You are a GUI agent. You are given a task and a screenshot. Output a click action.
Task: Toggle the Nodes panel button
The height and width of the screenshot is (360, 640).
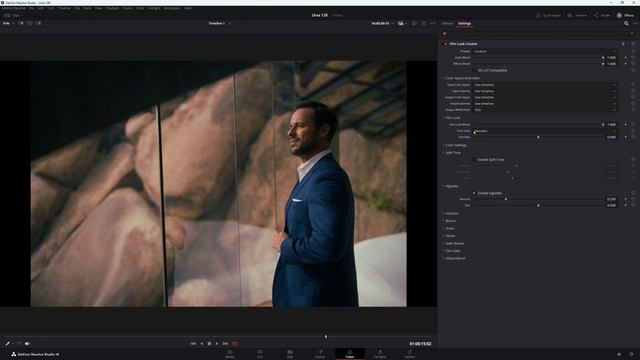point(602,16)
